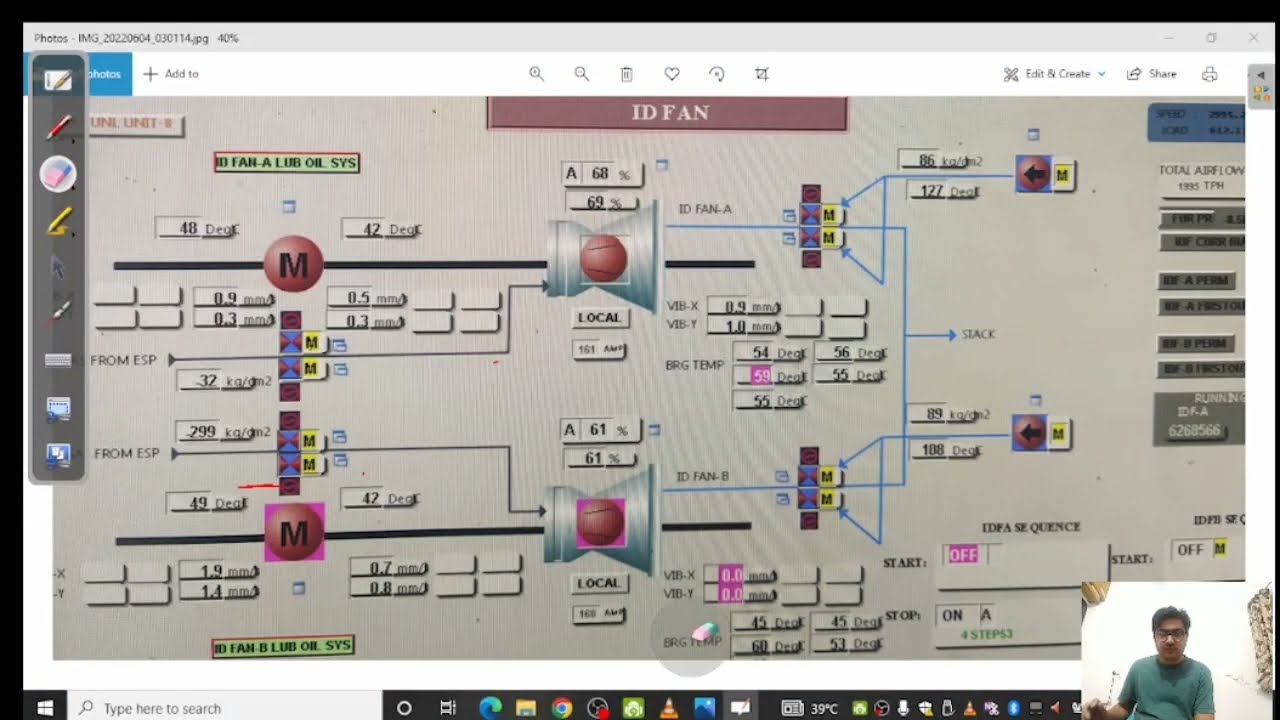Select the yellow highlighter tool
The image size is (1280, 720).
point(58,221)
